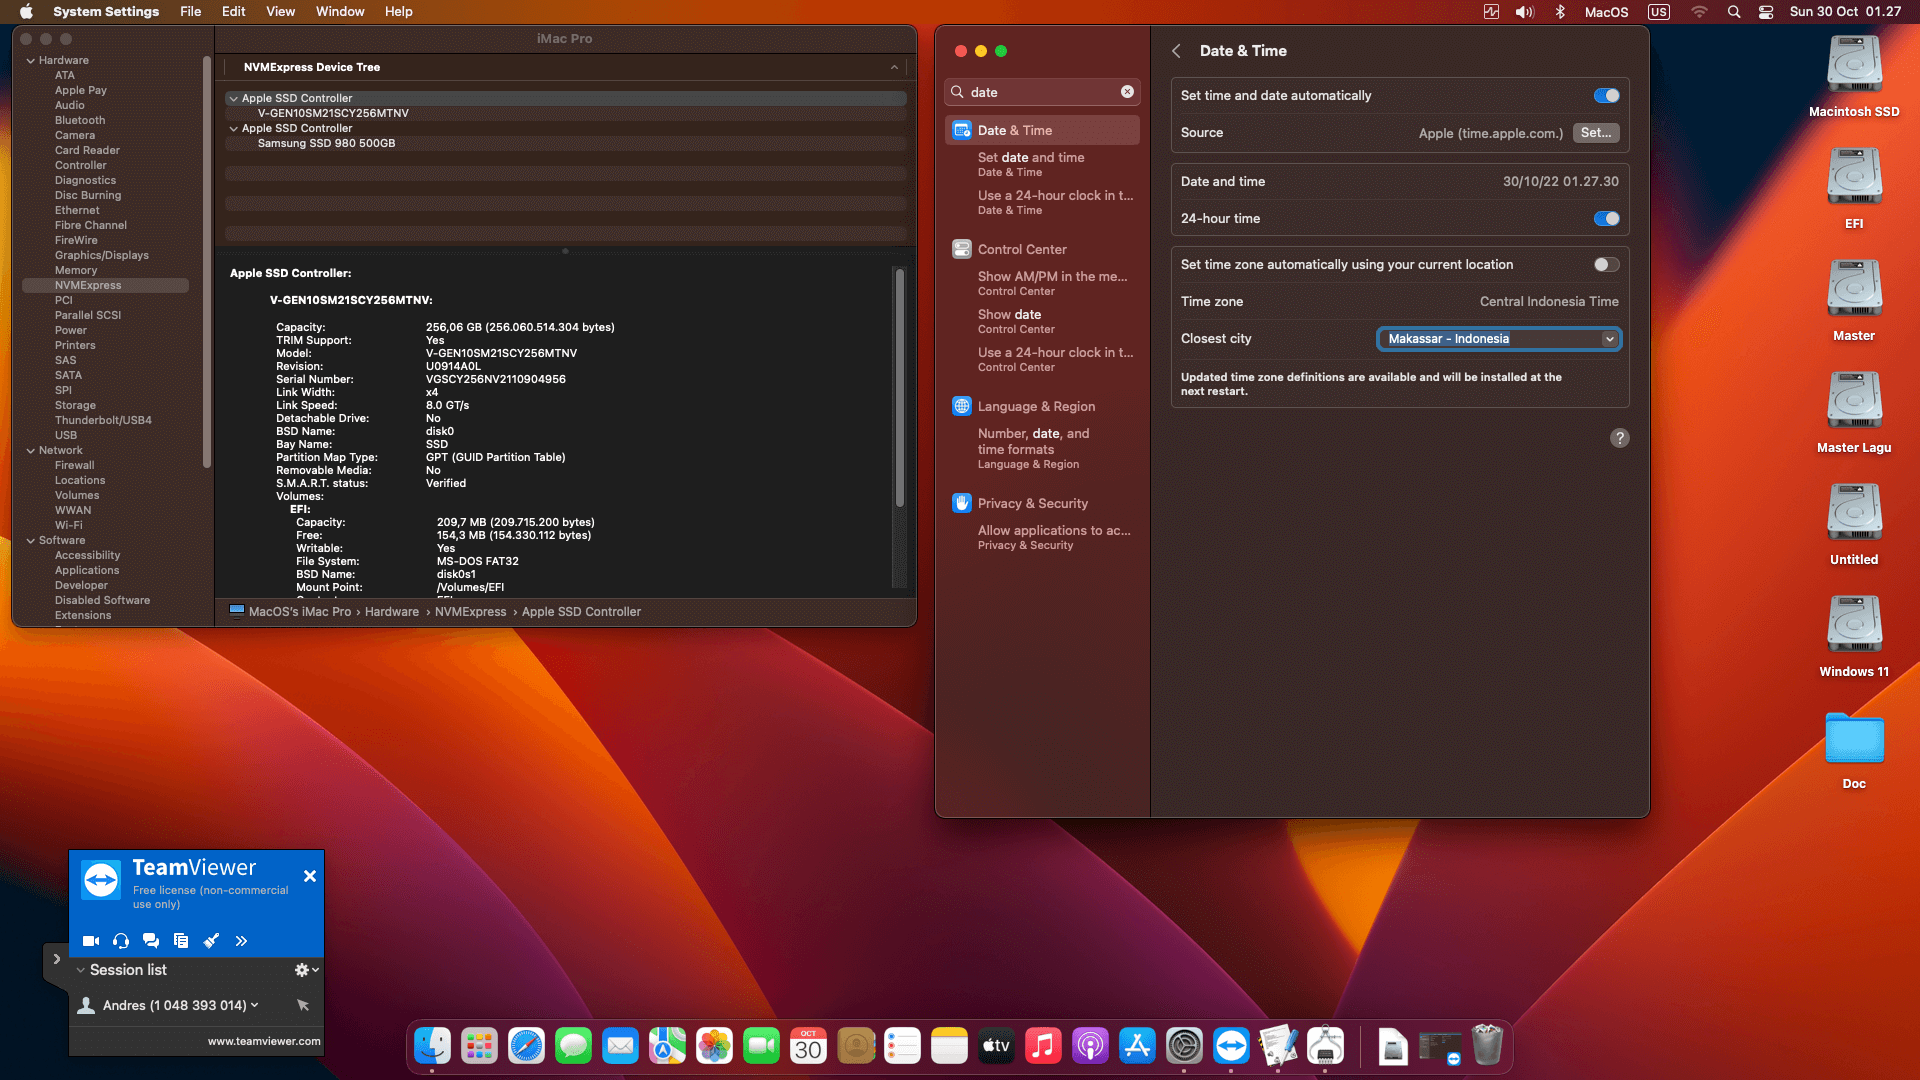Open the Window menu

[x=340, y=12]
